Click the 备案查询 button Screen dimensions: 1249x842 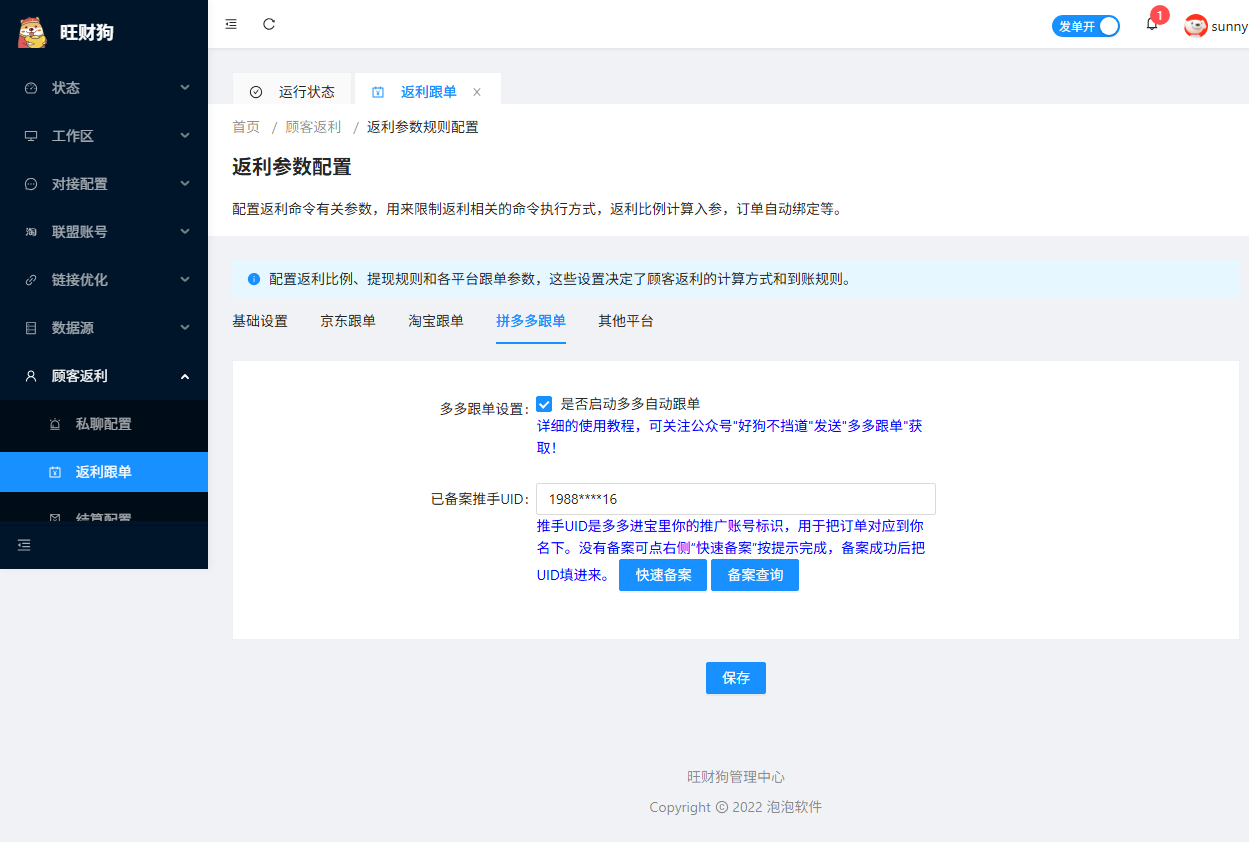755,575
